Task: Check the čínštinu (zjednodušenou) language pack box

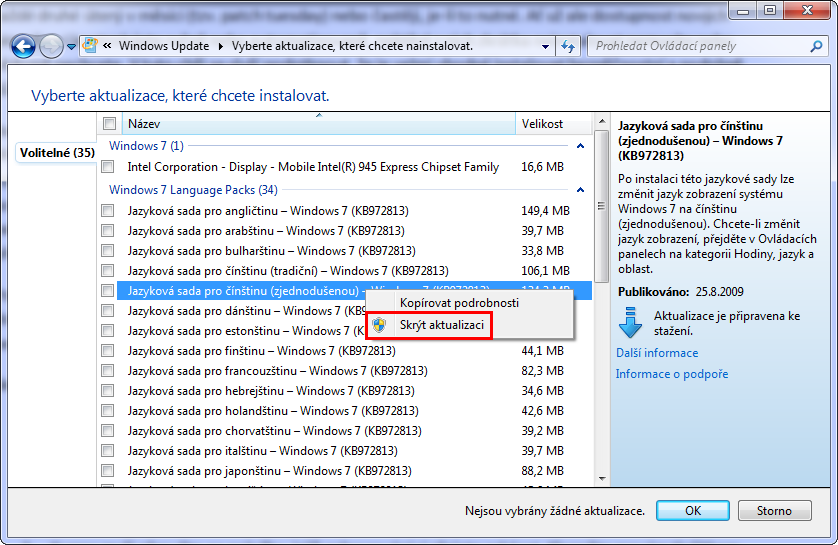Action: point(108,291)
